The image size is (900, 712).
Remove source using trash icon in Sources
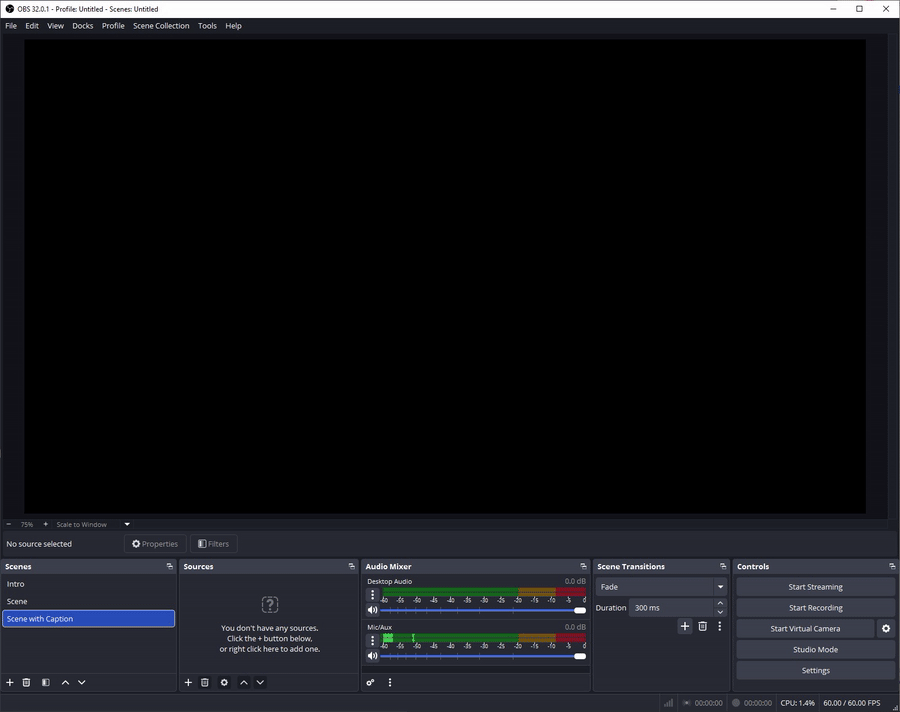tap(205, 682)
